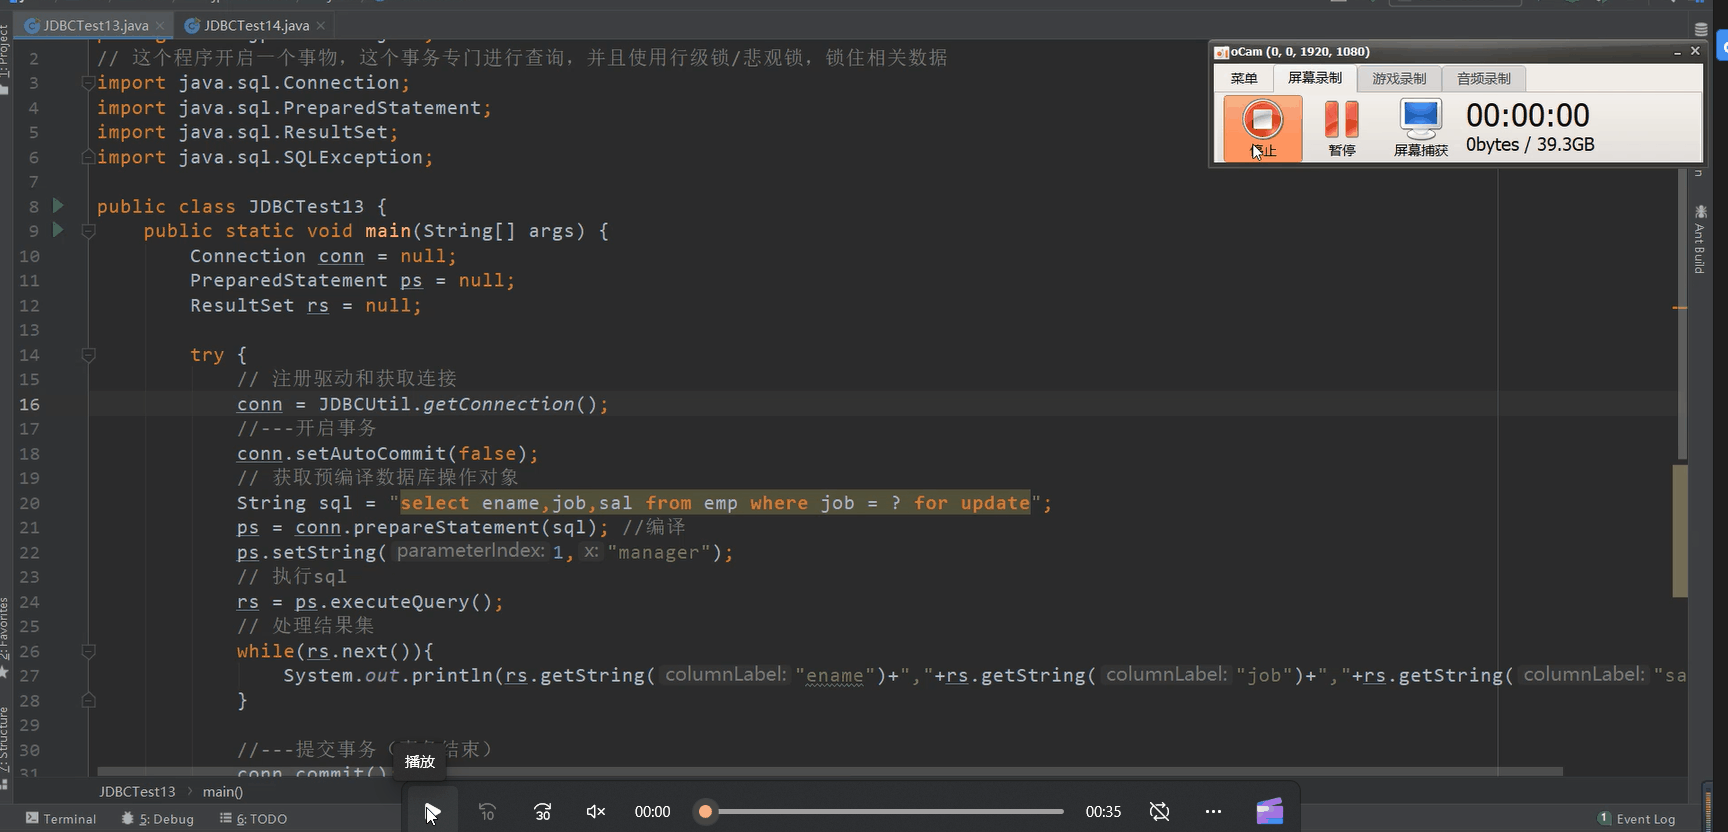Switch to the 音频录制 tab in oCam

(x=1483, y=78)
